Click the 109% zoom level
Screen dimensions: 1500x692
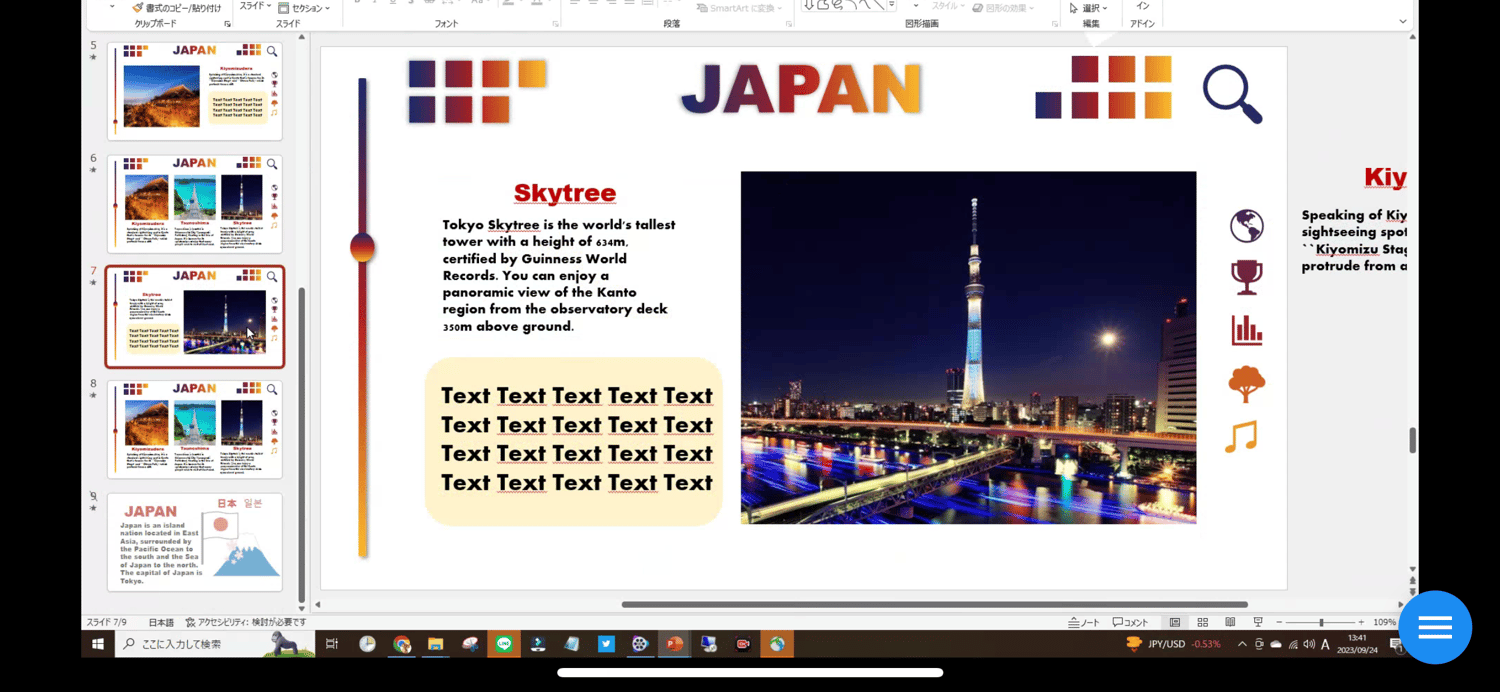[x=1384, y=622]
